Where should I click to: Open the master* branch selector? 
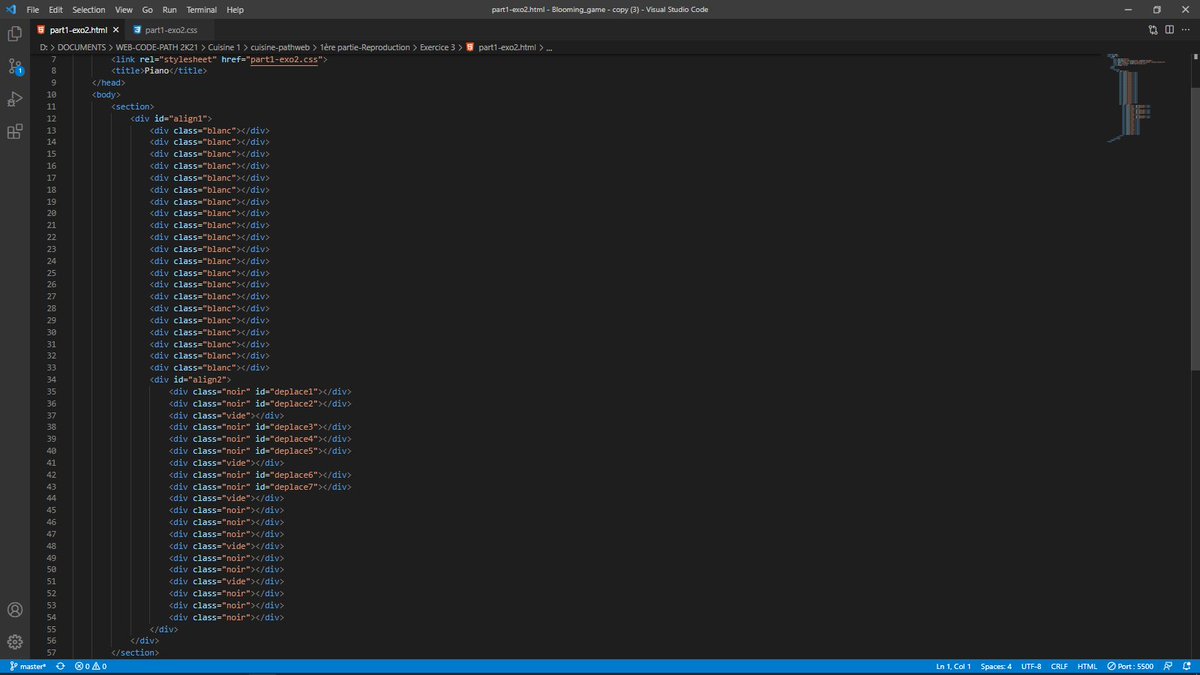coord(28,666)
